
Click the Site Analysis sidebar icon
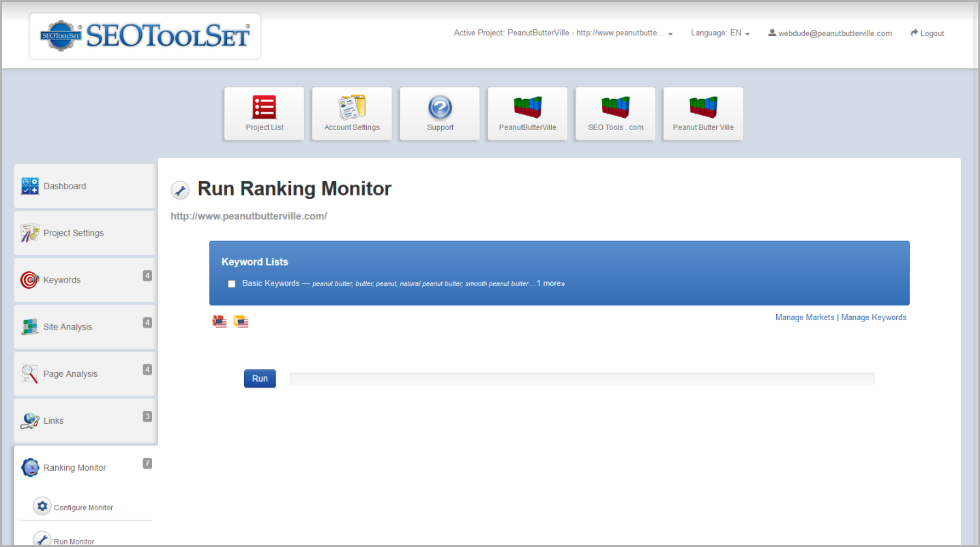click(30, 326)
